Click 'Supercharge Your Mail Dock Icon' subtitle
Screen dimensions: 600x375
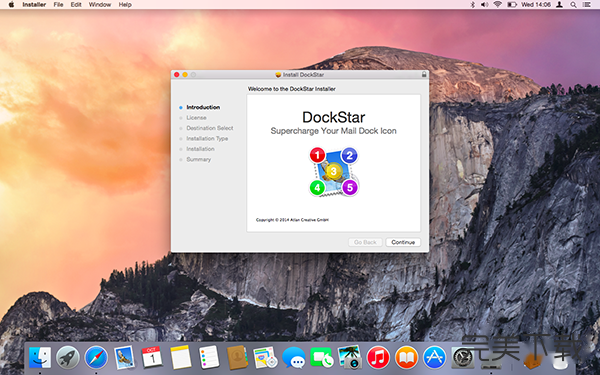click(333, 131)
